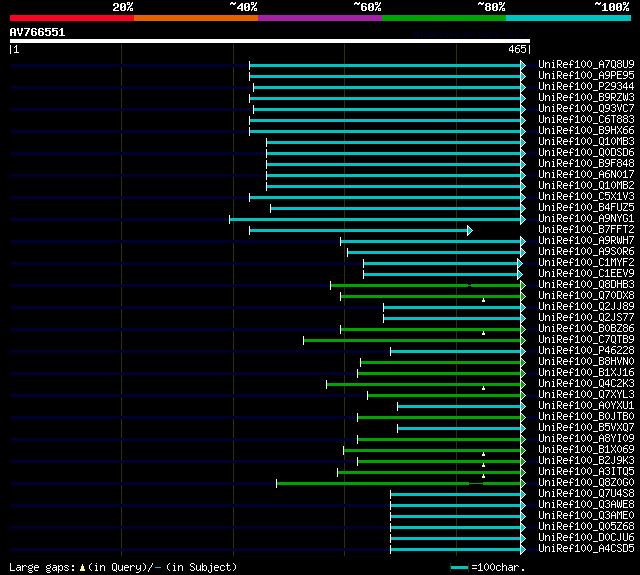Click the UniRef100_C1EEV9 label
This screenshot has width=640, height=575.
coord(586,274)
